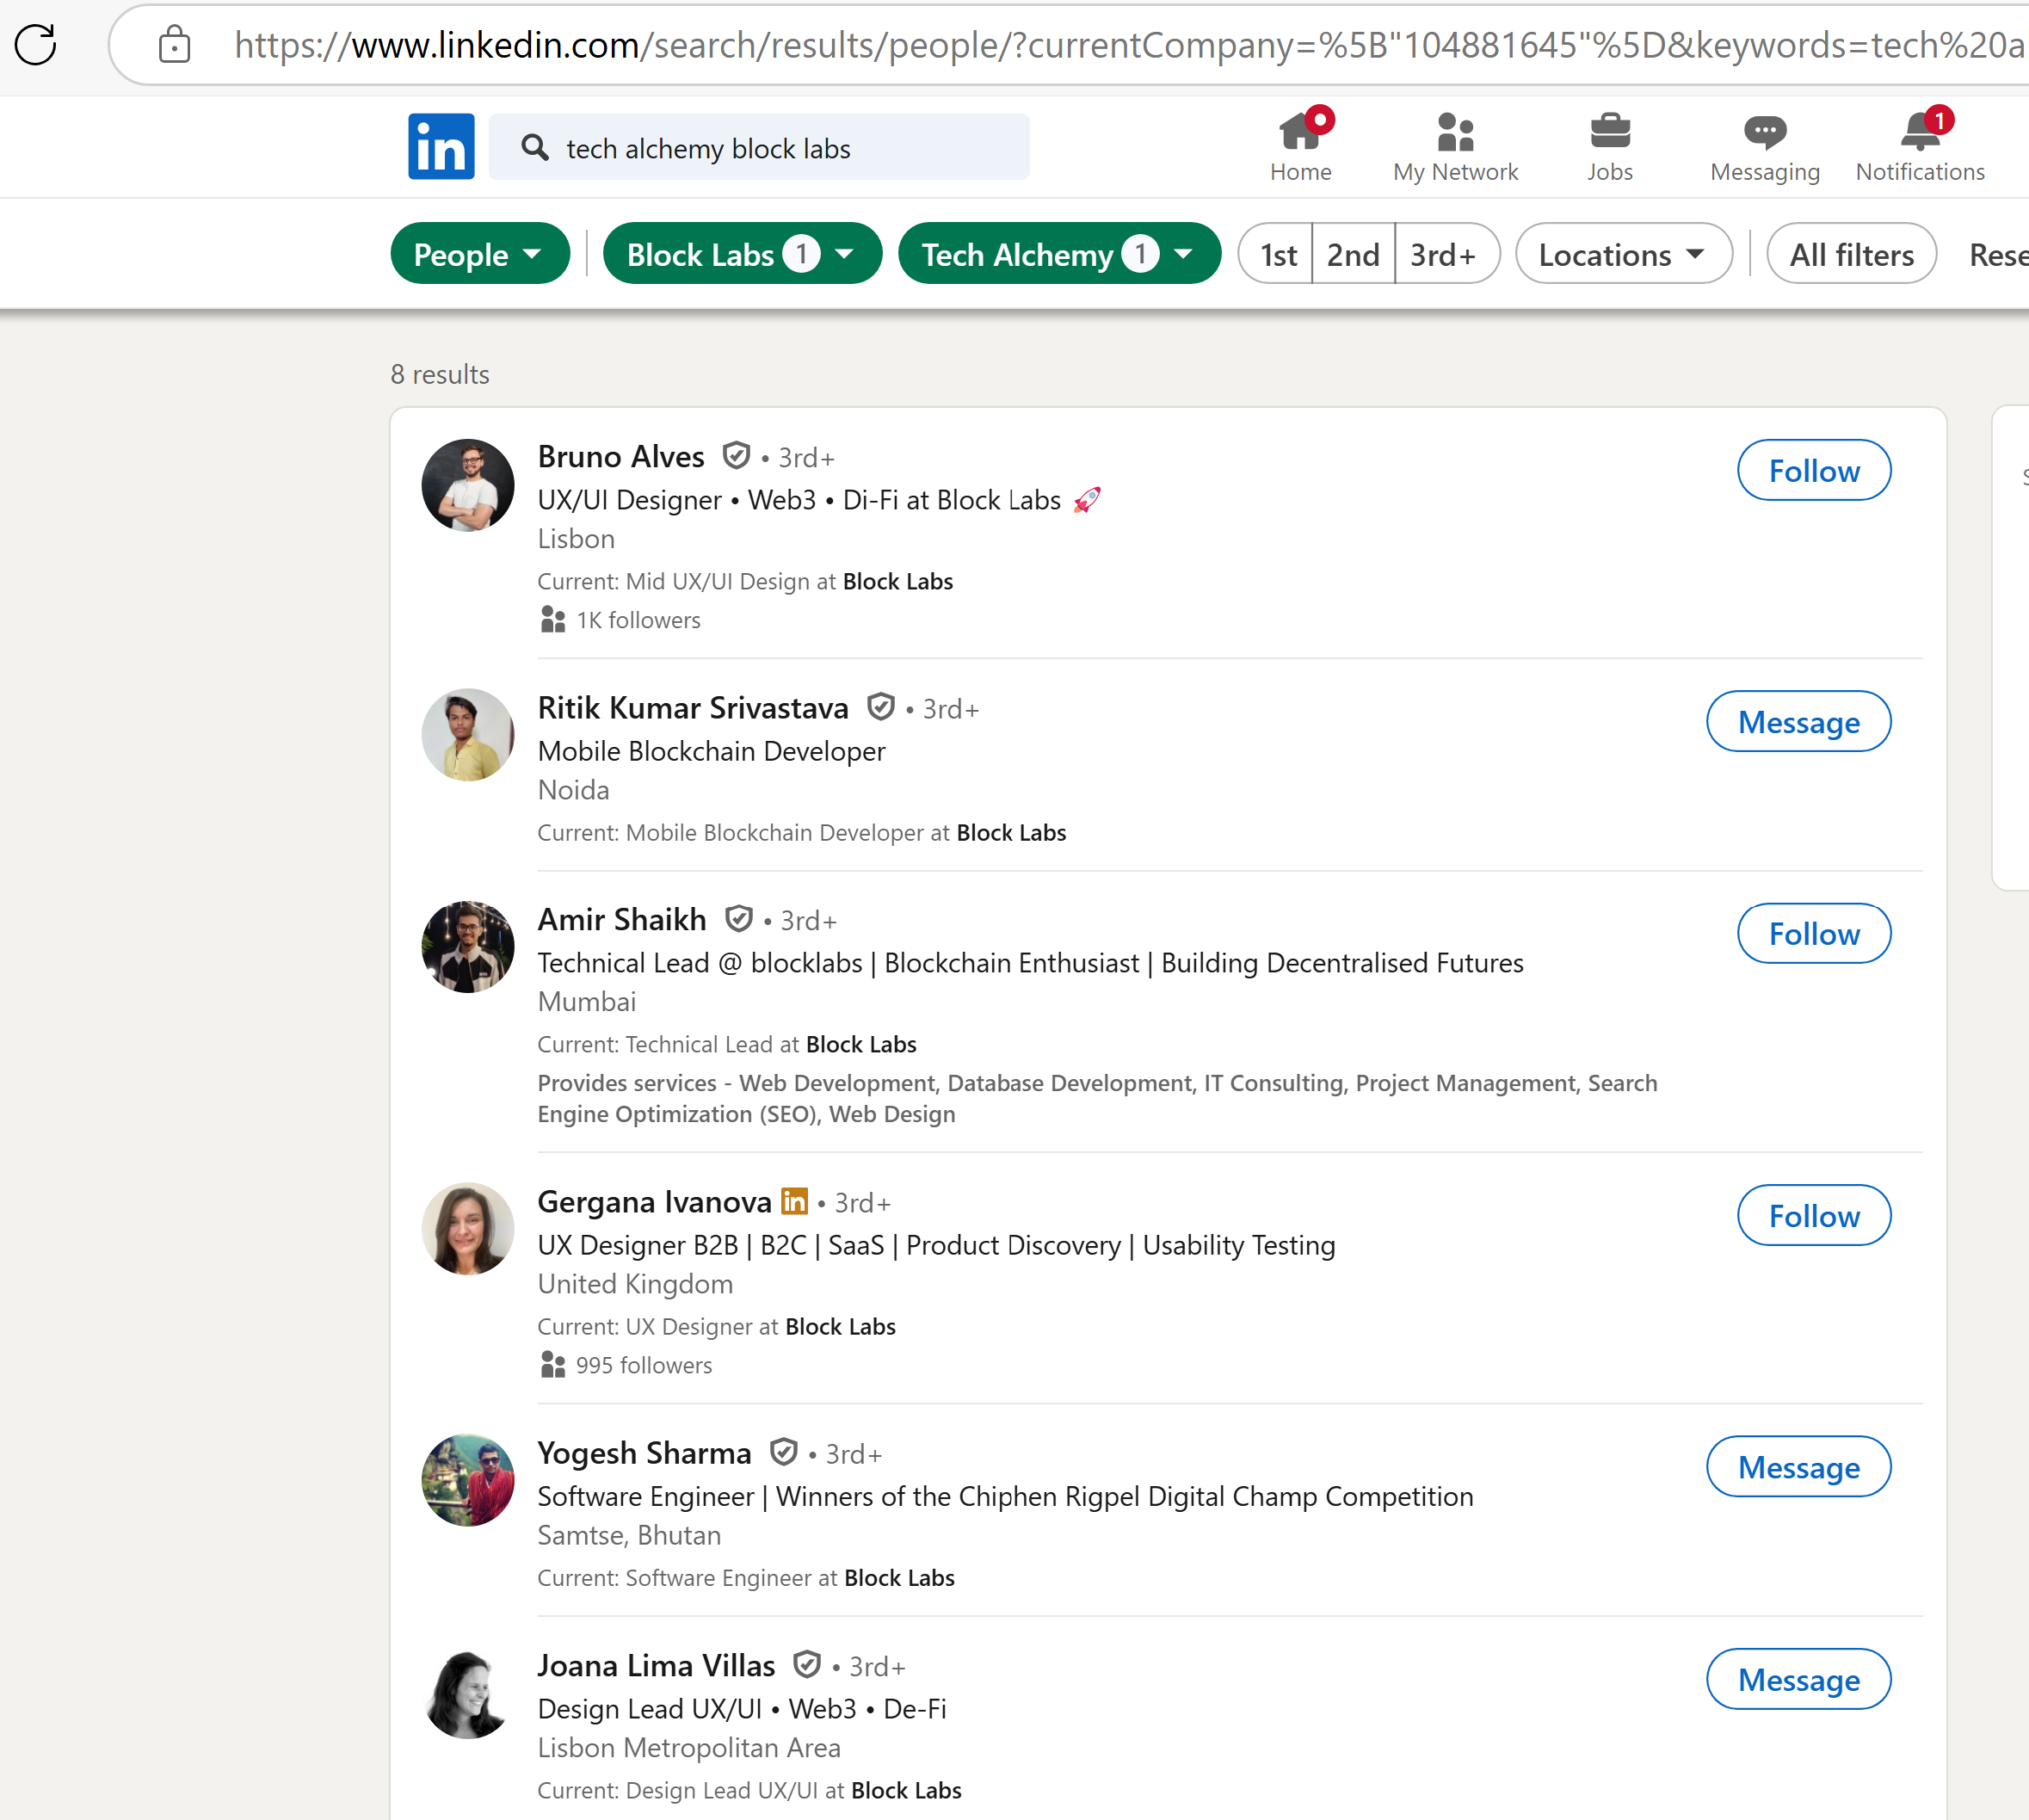Click the followers icon beside 1K followers
Image resolution: width=2029 pixels, height=1820 pixels.
[552, 620]
